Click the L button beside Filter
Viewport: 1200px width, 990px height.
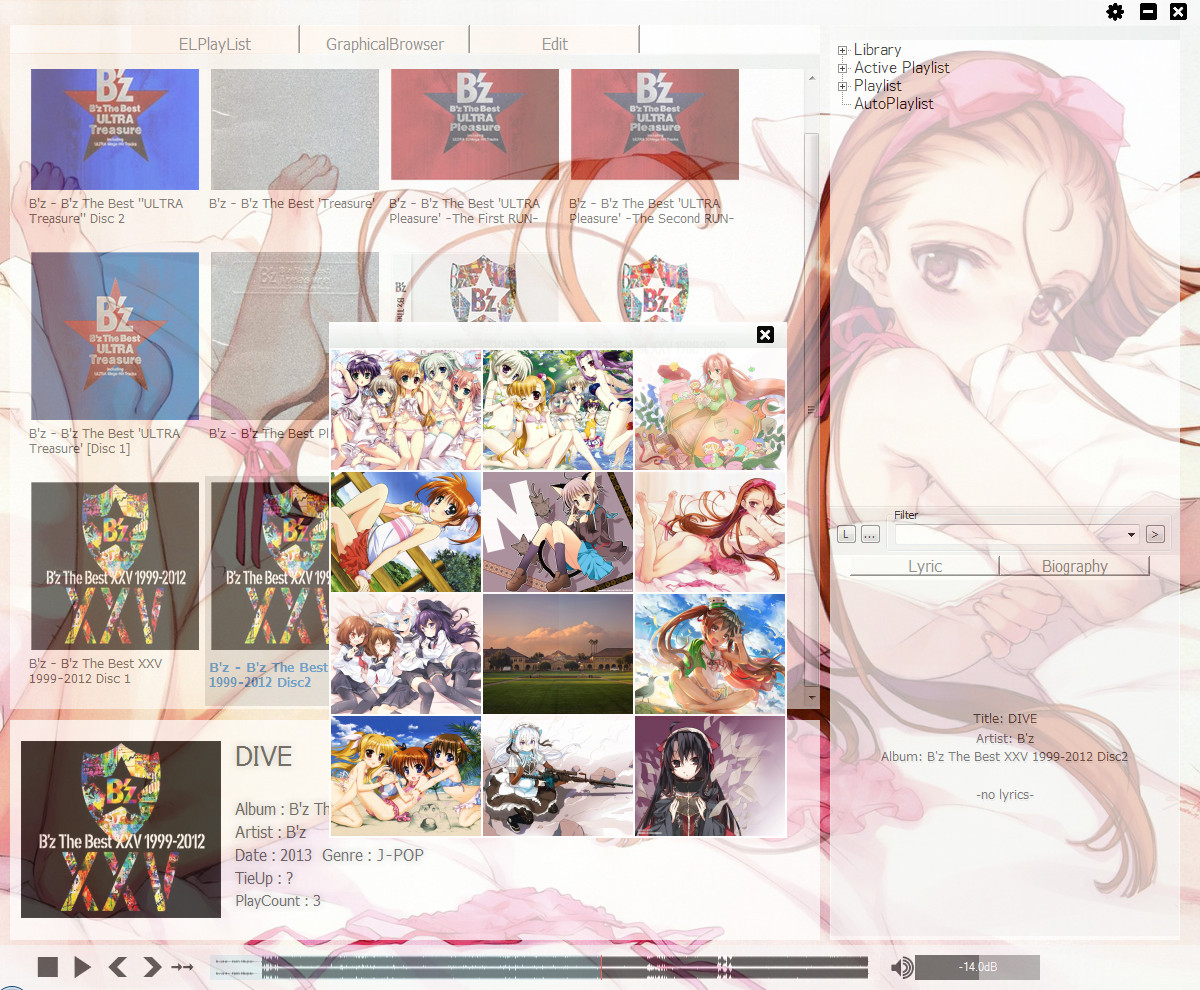[846, 535]
